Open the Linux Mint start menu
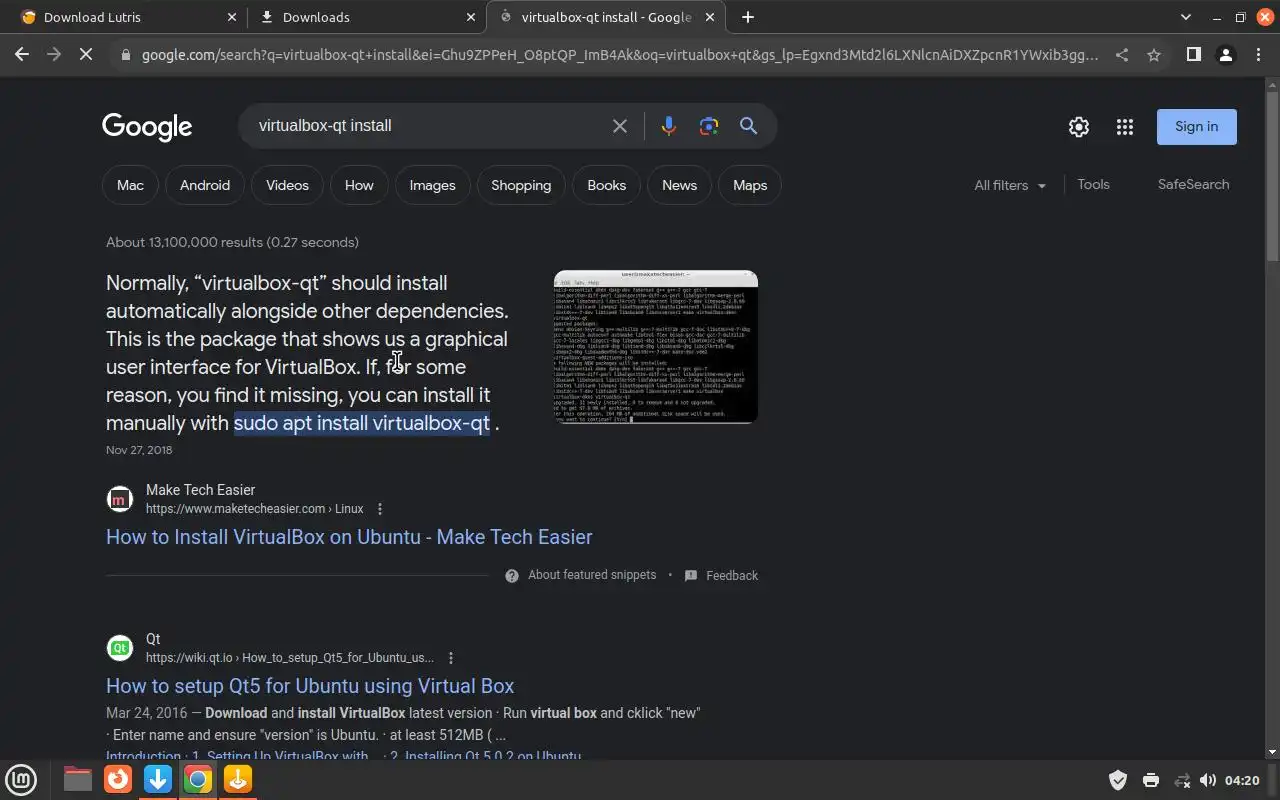 [21, 779]
